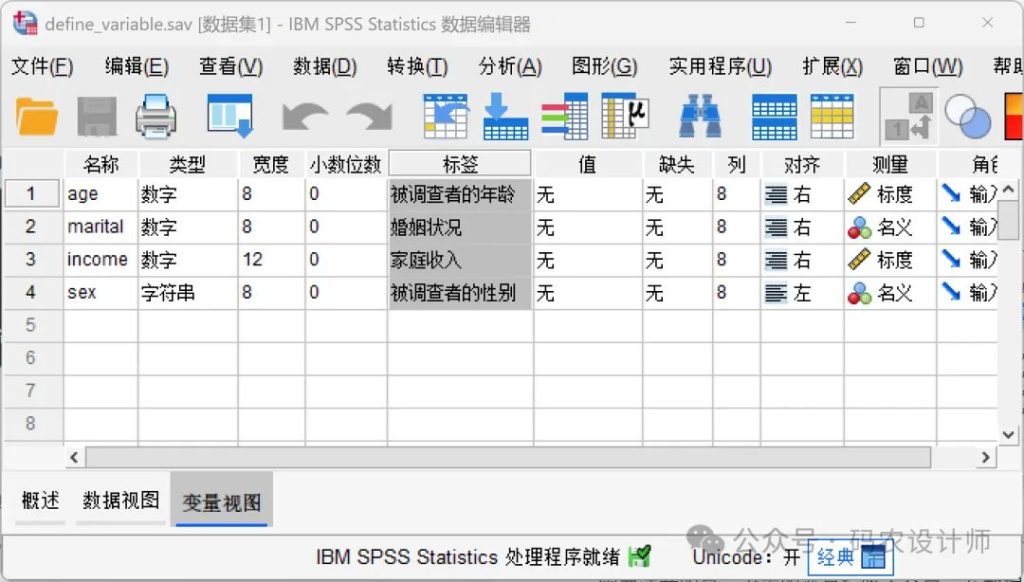Image resolution: width=1024 pixels, height=582 pixels.
Task: Click the horizontal scrollbar right arrow
Action: [x=985, y=457]
